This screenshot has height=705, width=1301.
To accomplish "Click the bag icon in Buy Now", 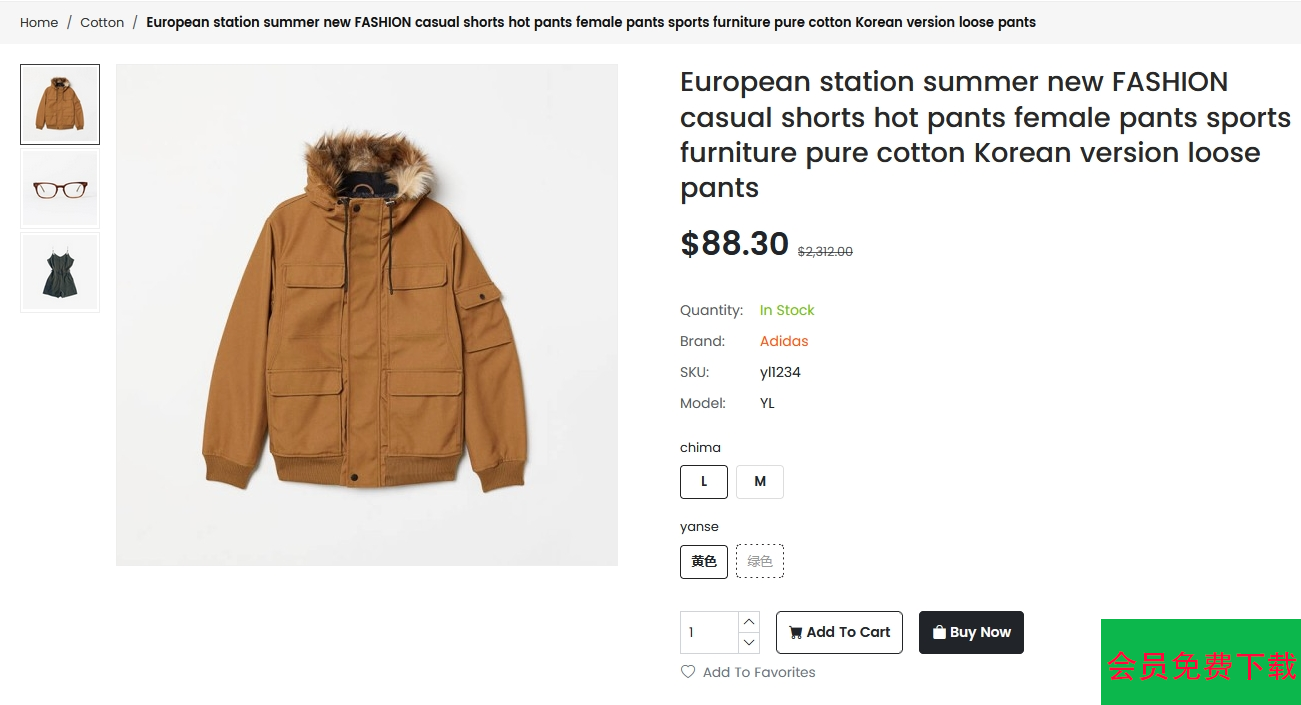I will [939, 632].
